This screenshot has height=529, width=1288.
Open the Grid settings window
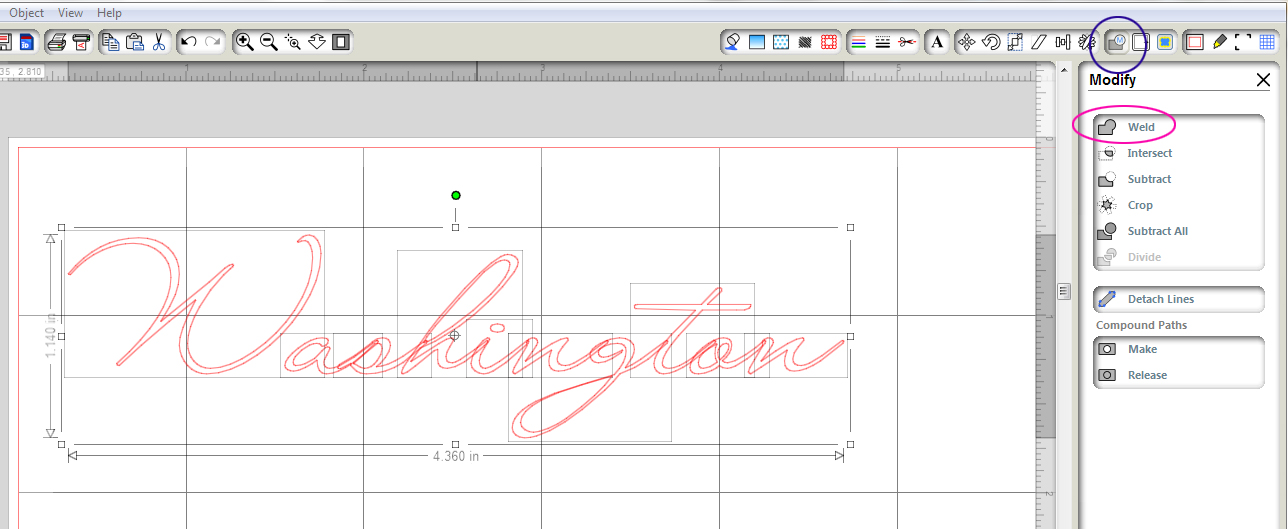1267,42
